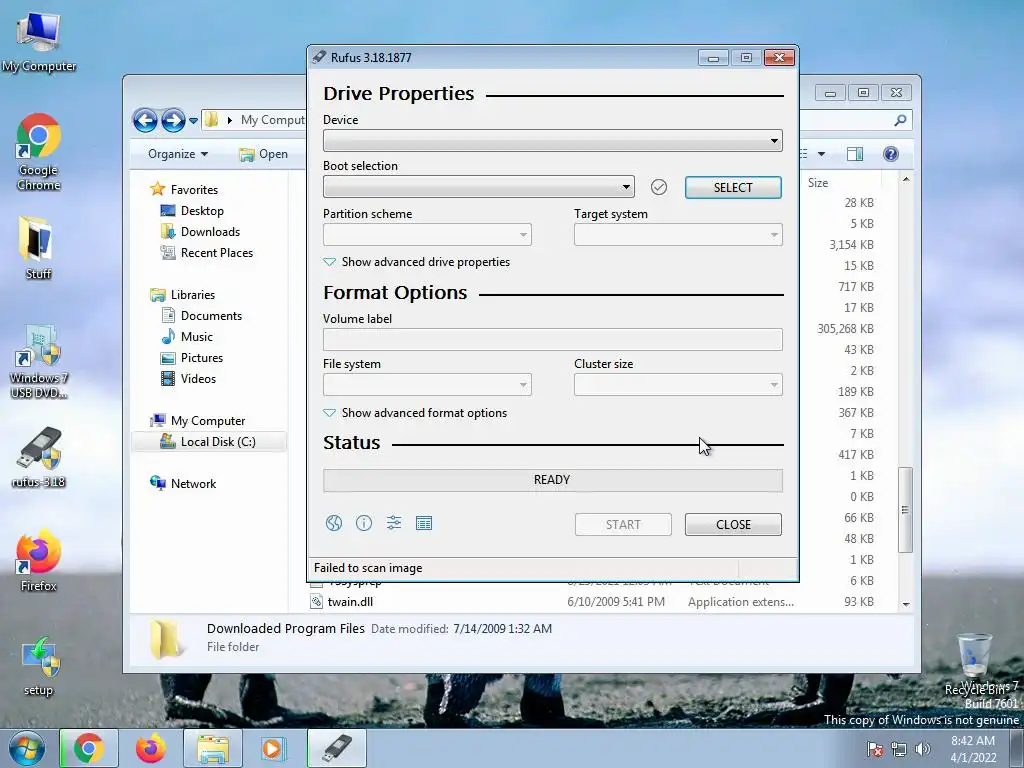Click the Windows 7 USB DVD desktop icon
This screenshot has width=1024, height=768.
[x=39, y=361]
